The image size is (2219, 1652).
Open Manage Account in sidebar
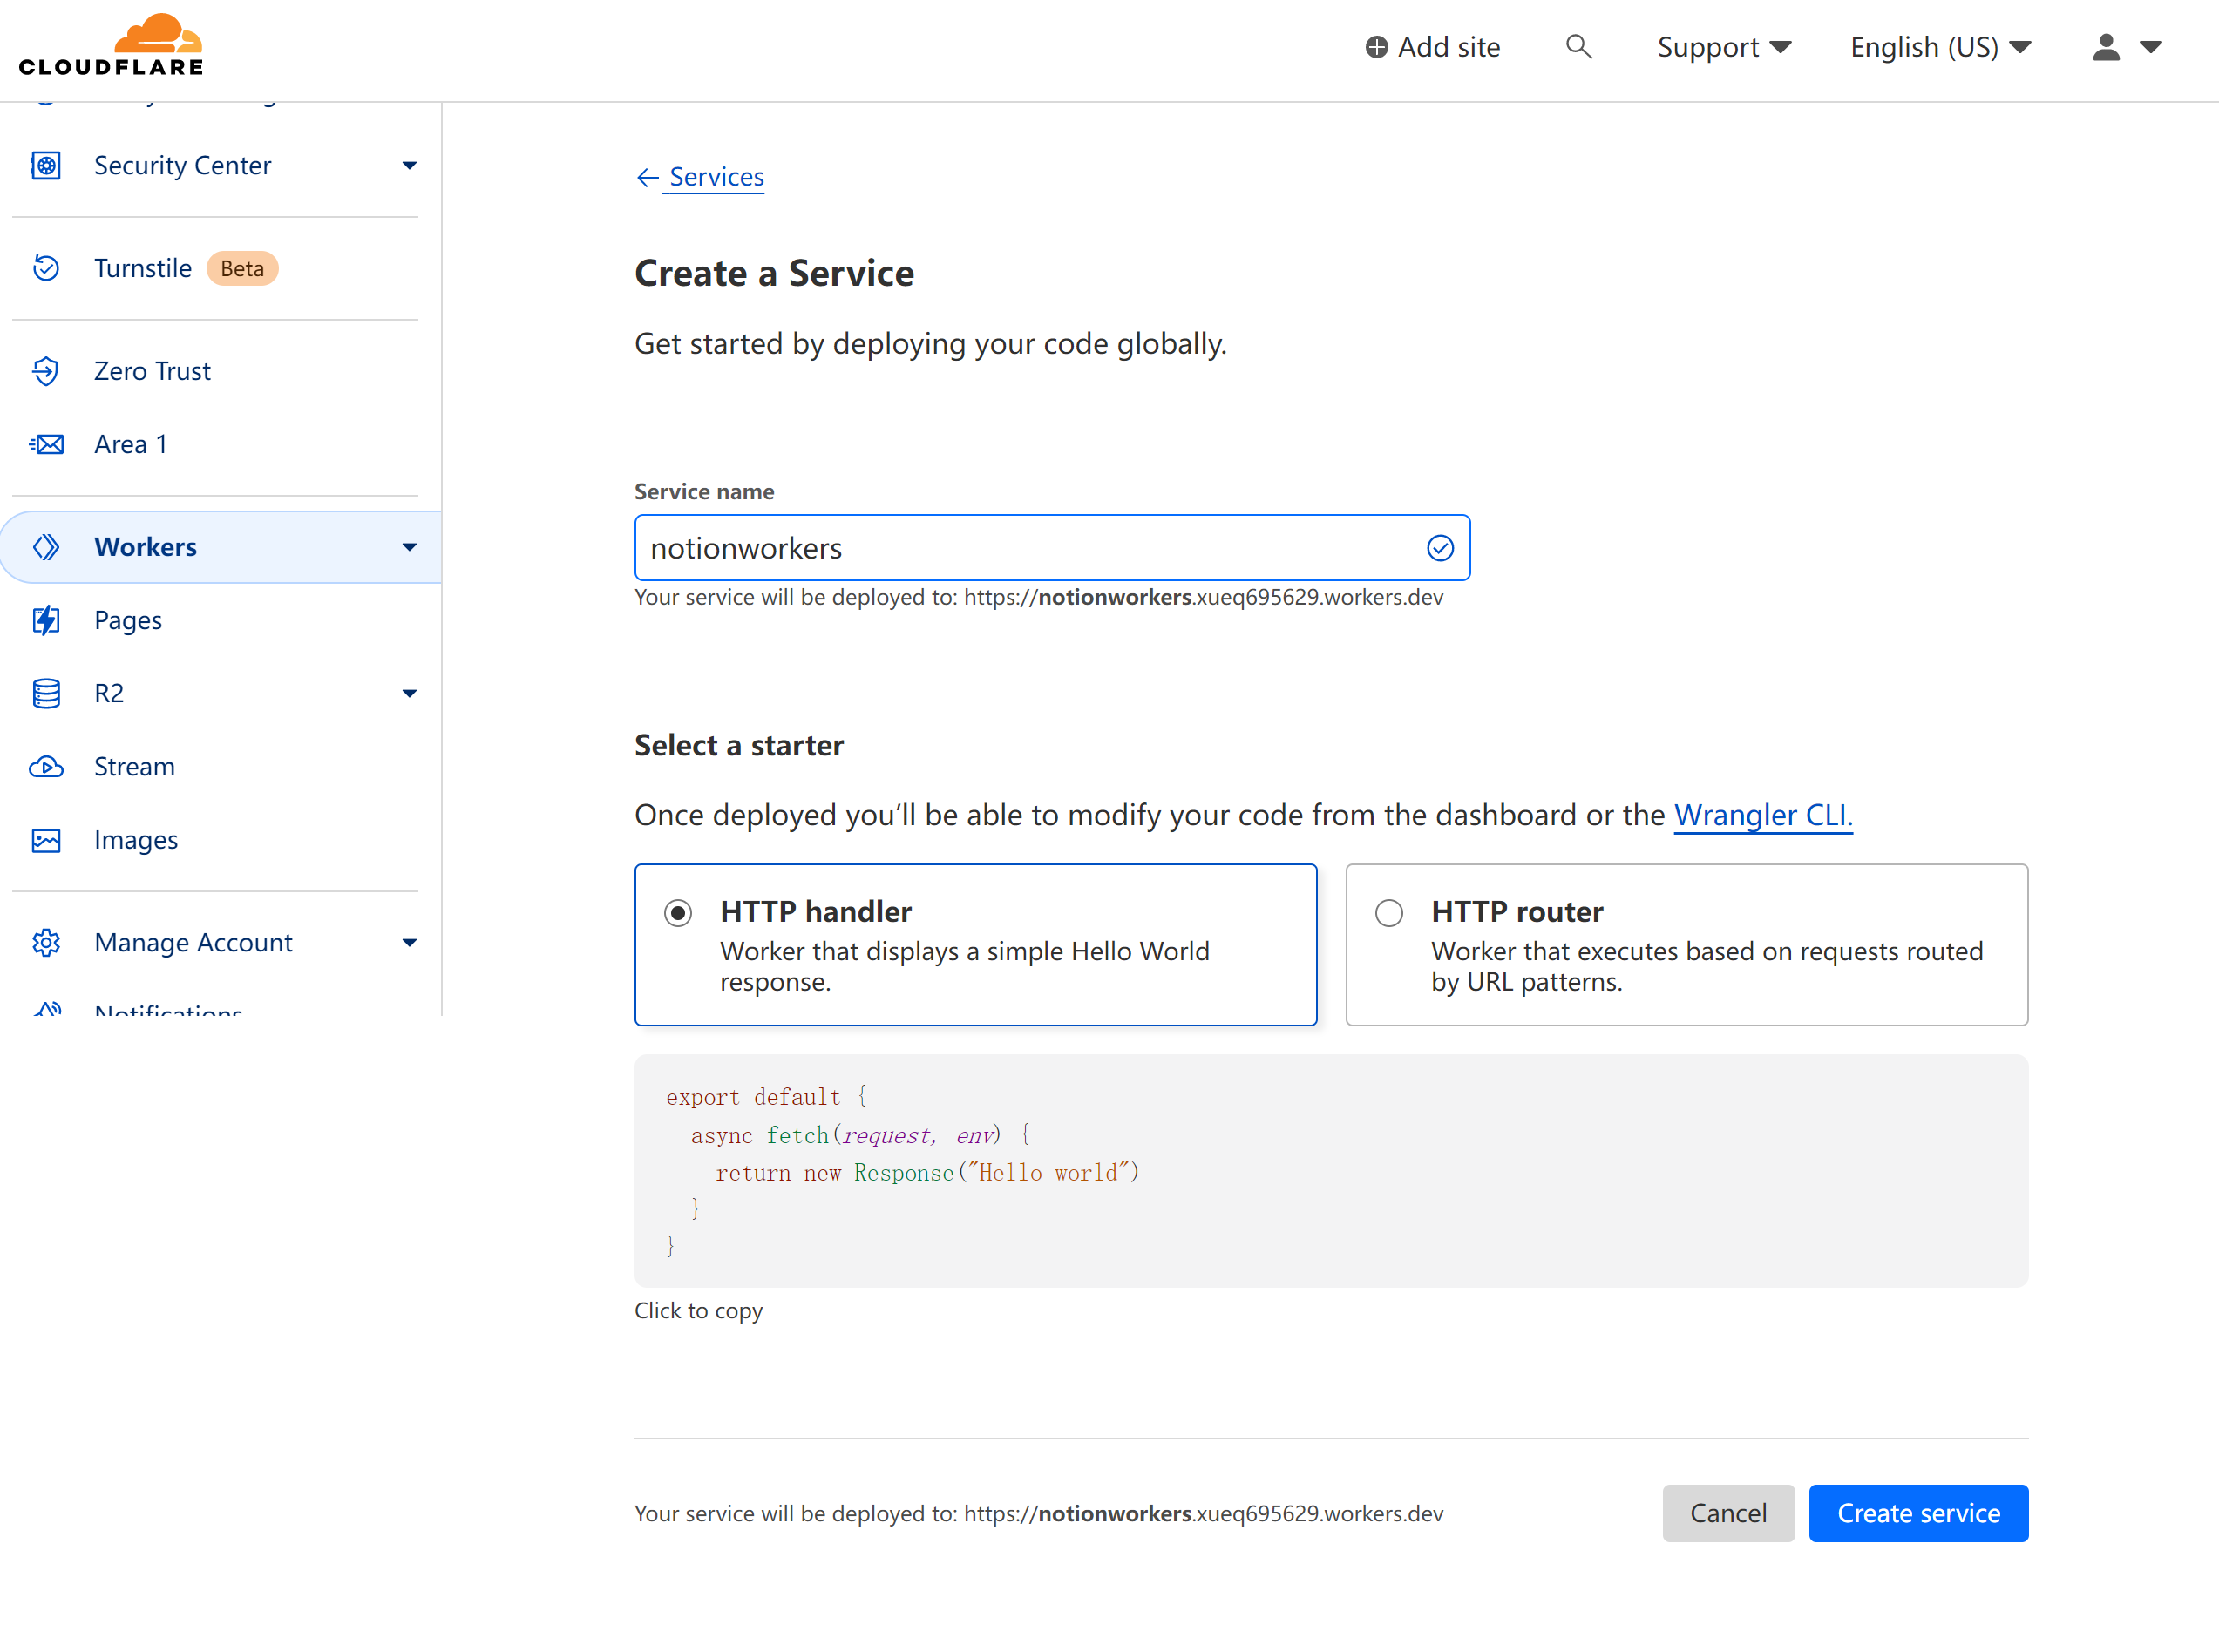193,943
